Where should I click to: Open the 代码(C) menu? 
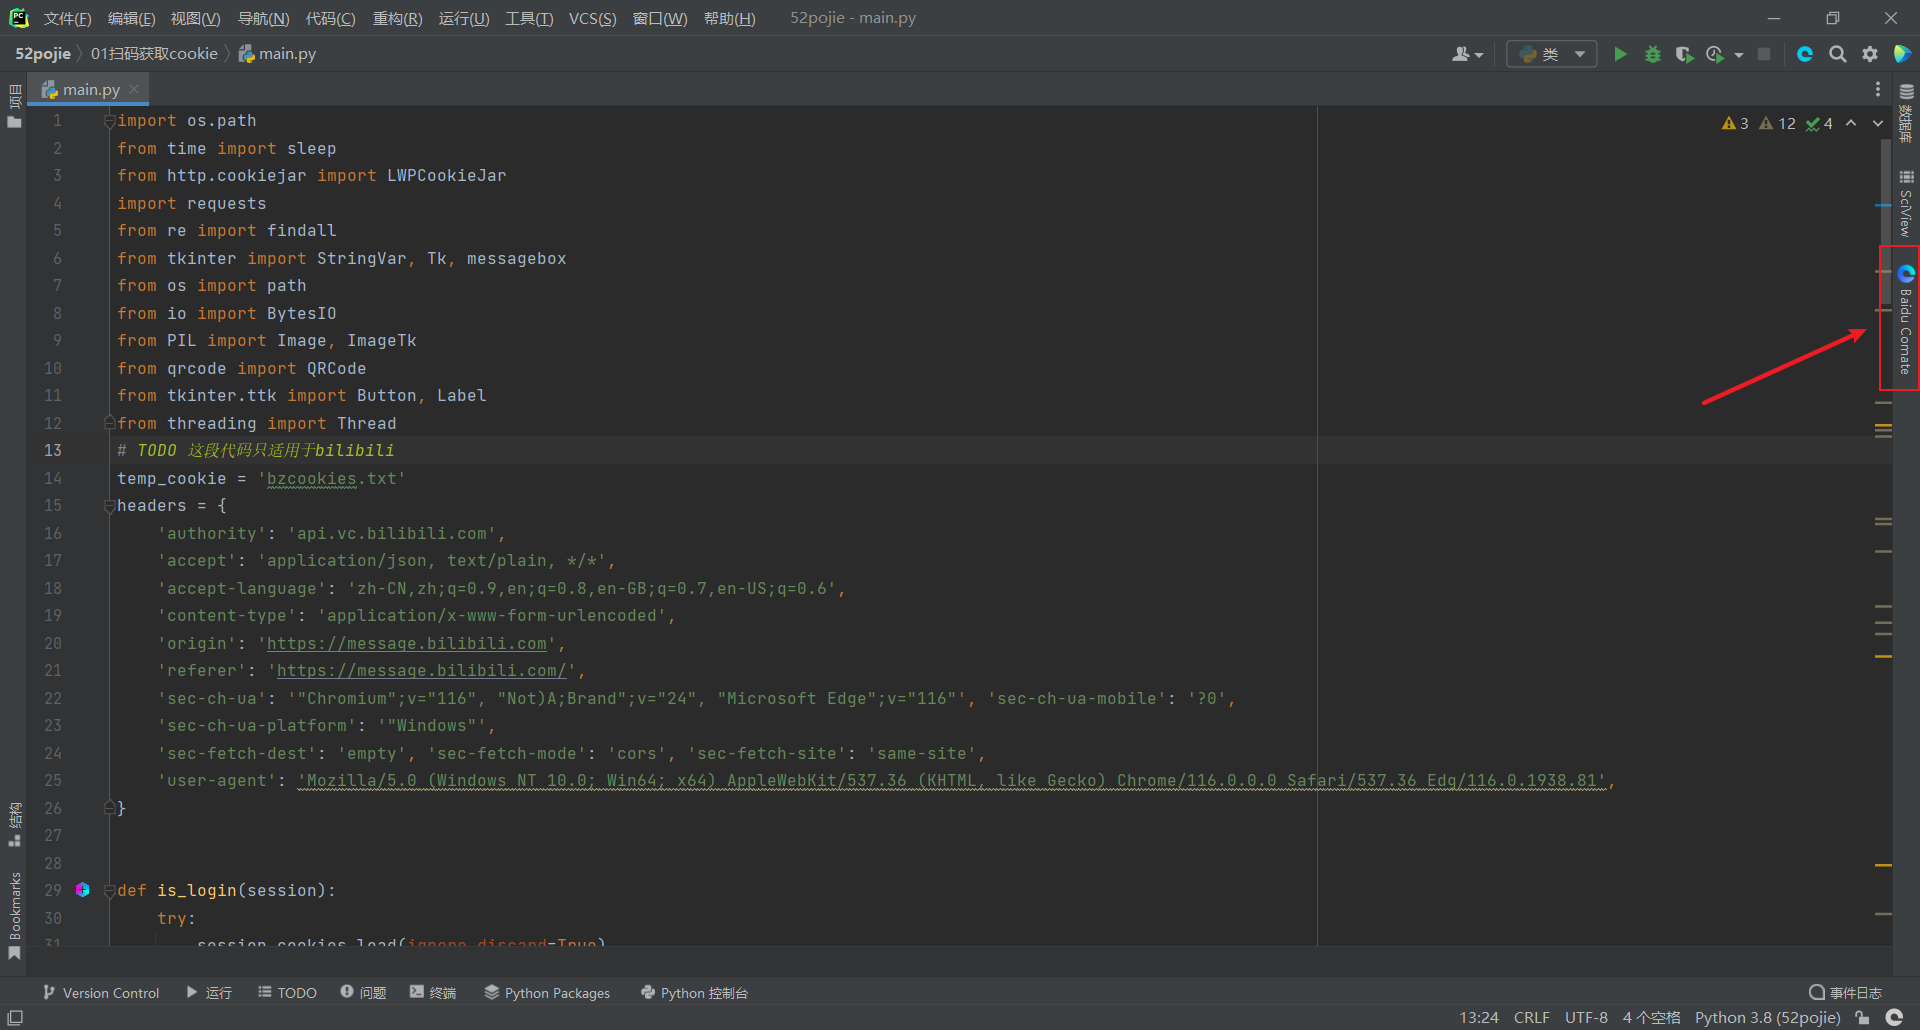tap(330, 18)
